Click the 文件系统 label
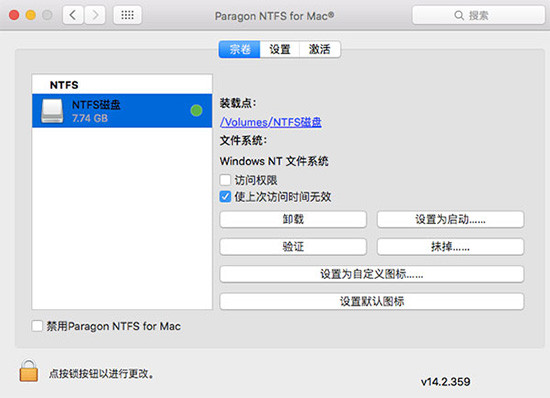The height and width of the screenshot is (398, 550). point(243,141)
